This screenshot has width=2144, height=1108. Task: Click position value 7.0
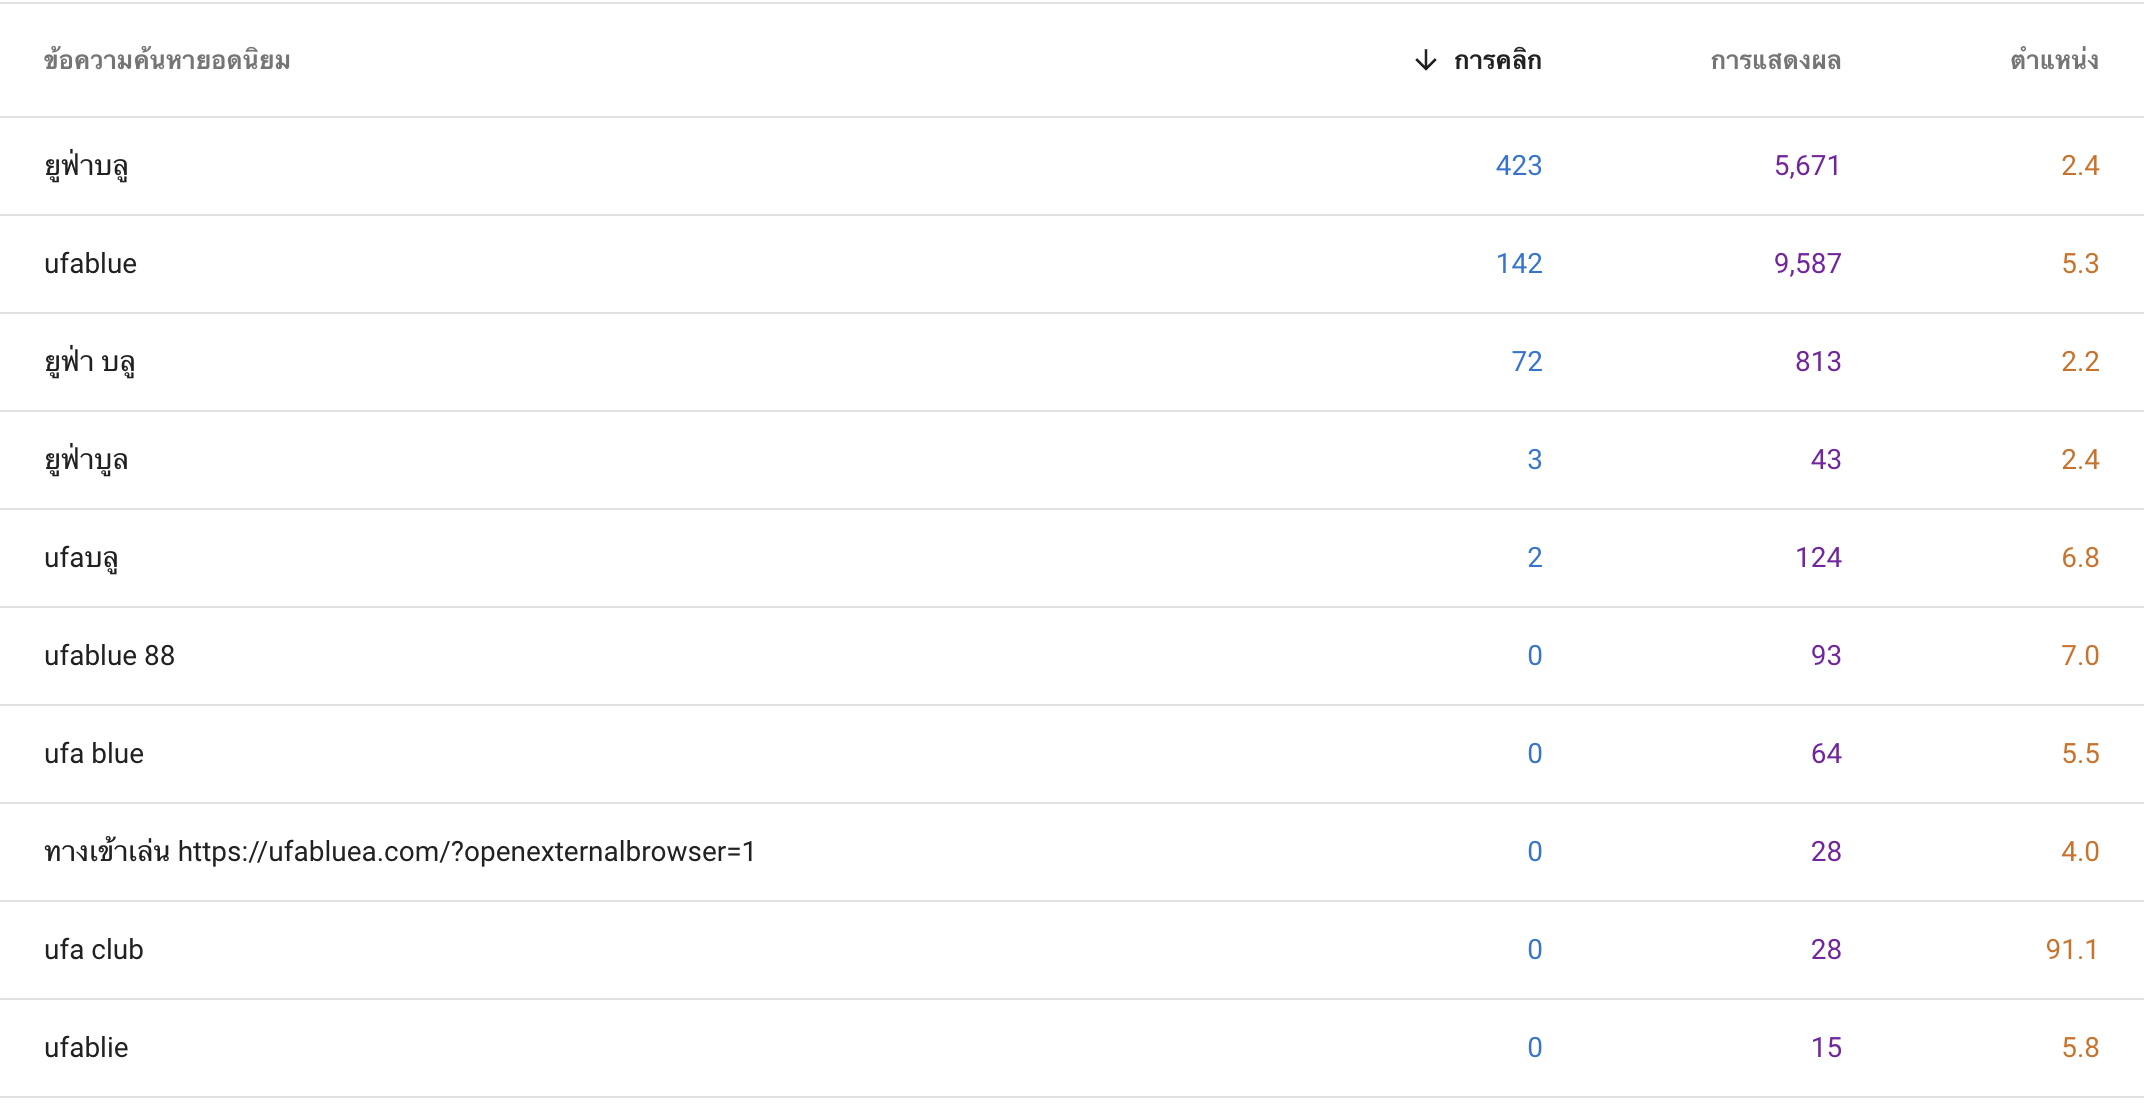pos(2080,656)
